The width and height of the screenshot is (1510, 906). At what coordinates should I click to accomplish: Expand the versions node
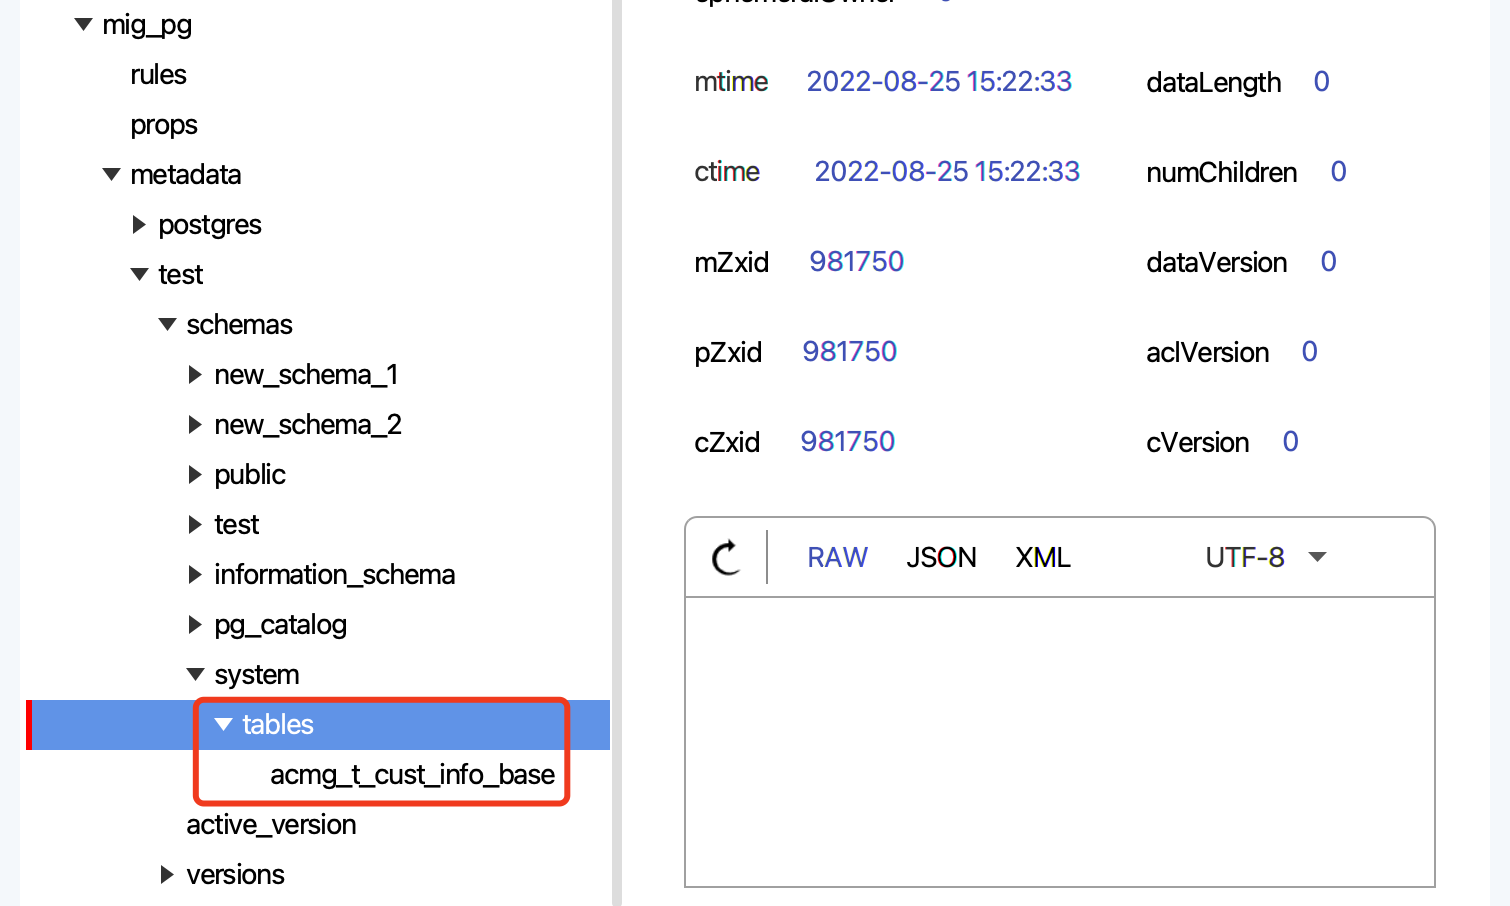[167, 874]
